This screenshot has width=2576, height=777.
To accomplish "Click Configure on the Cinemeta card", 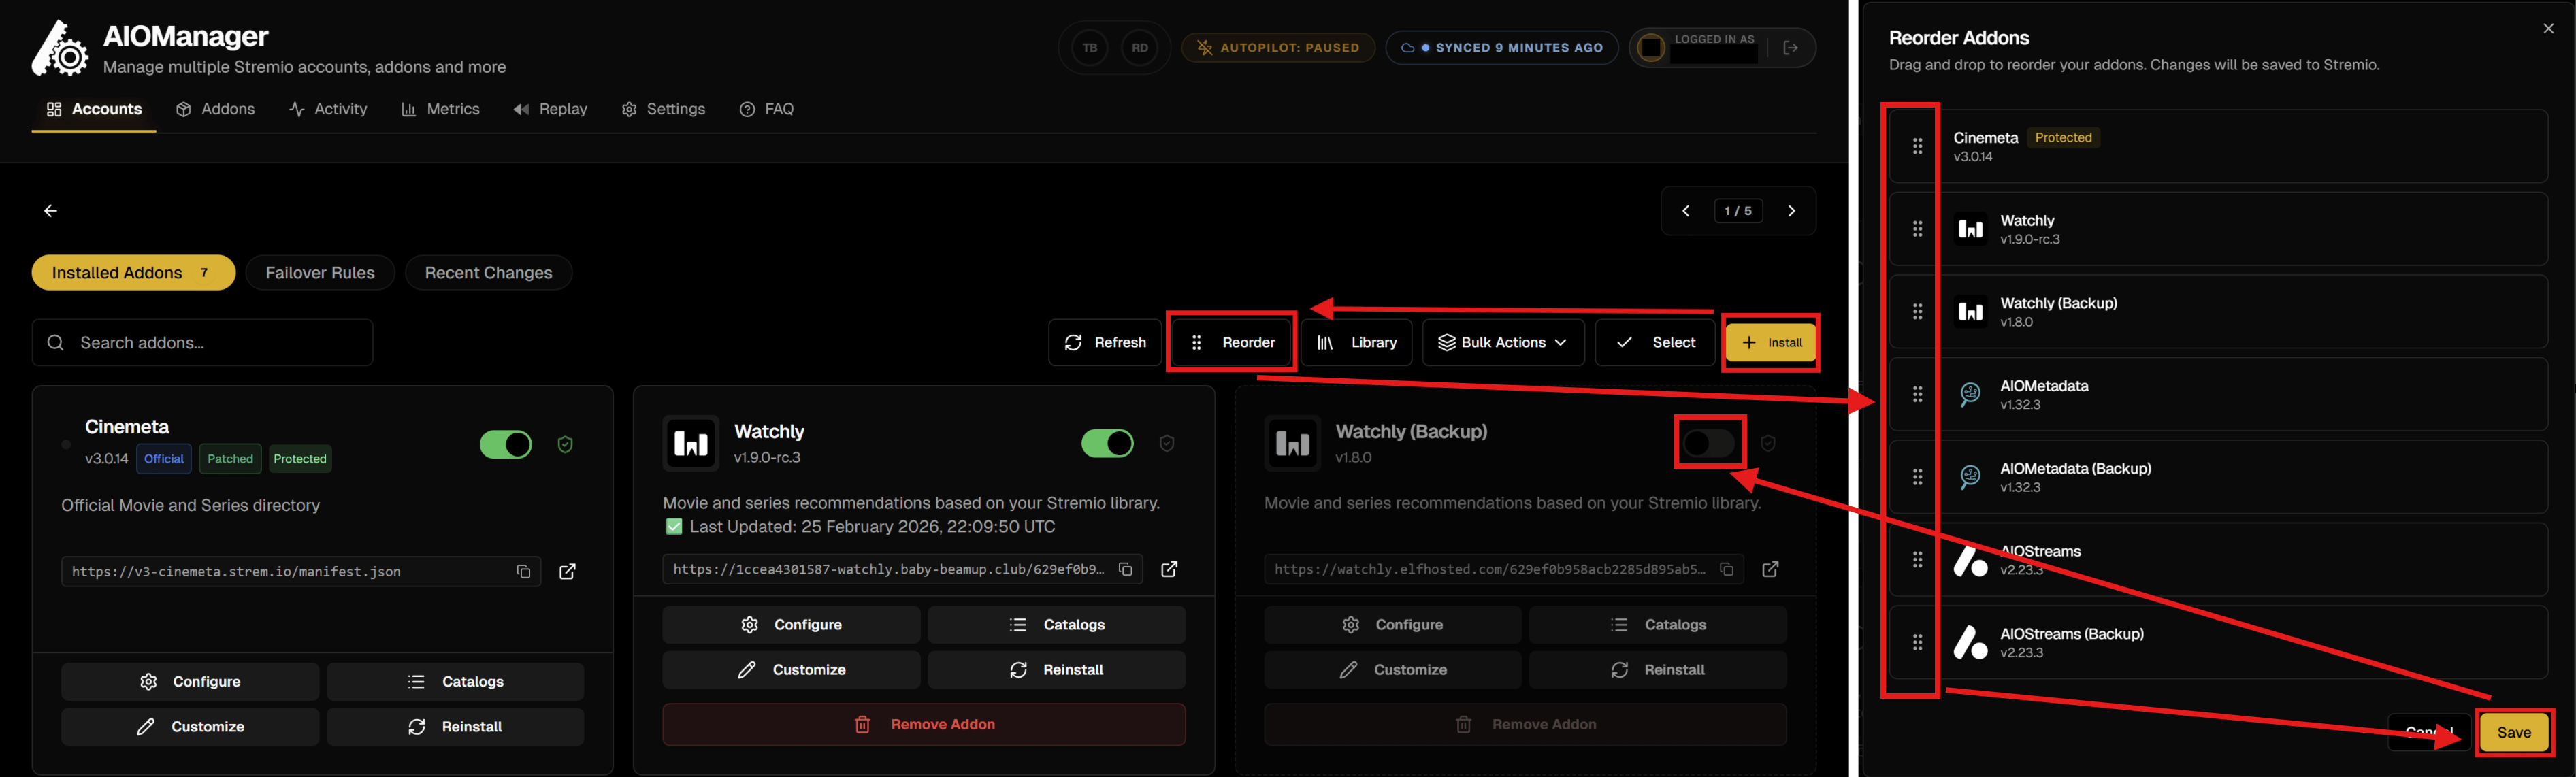I will [190, 682].
